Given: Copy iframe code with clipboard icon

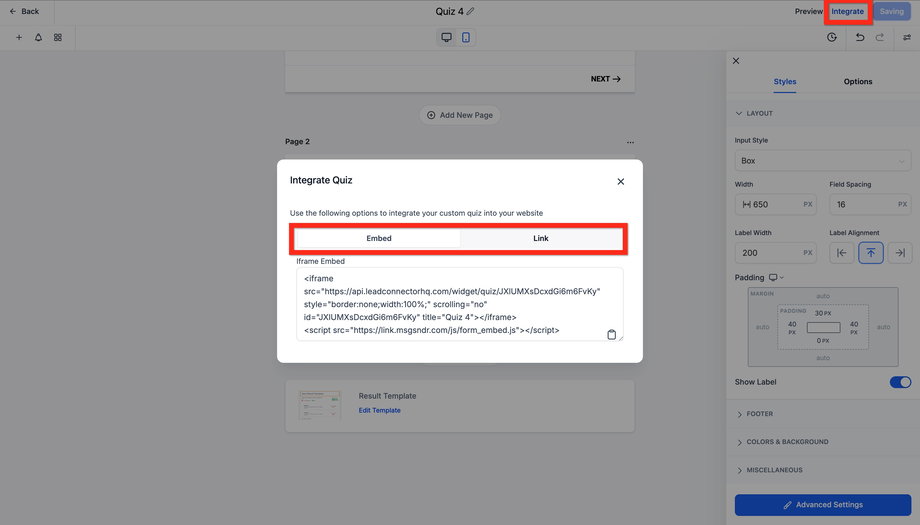Looking at the screenshot, I should click(611, 334).
